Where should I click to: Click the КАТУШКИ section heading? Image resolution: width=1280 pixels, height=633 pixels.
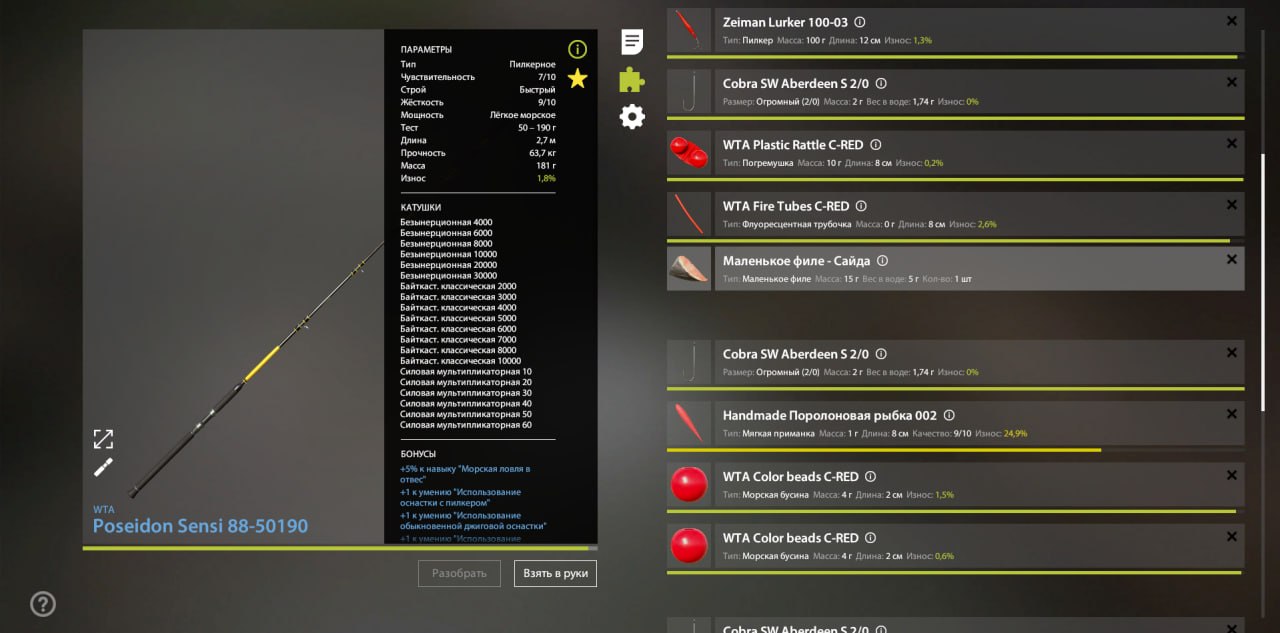coord(421,208)
